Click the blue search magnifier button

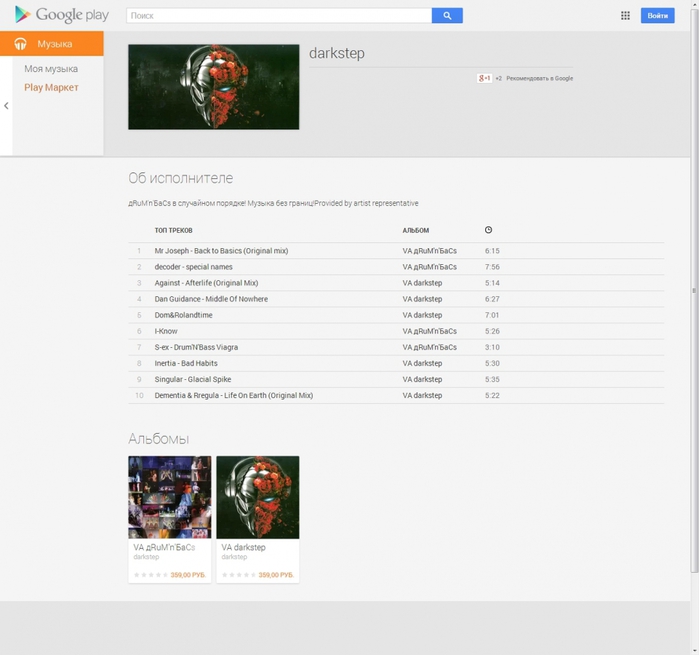(x=447, y=16)
